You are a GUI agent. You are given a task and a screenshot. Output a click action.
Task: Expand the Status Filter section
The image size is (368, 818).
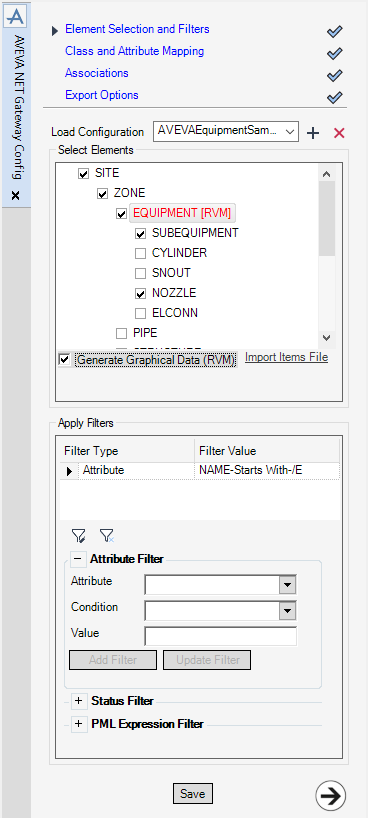(79, 702)
